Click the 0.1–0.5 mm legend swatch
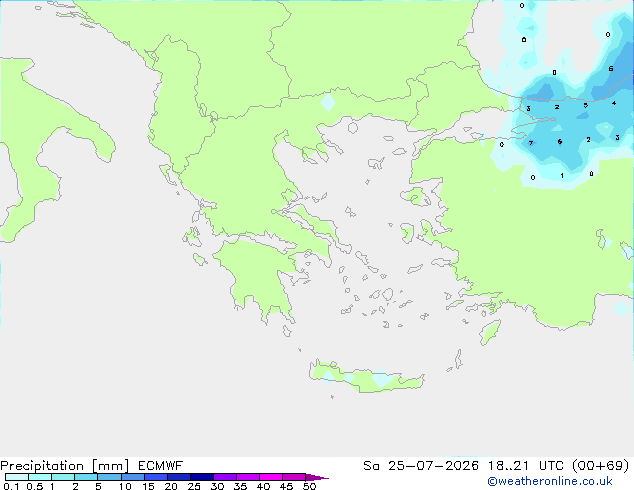Image resolution: width=634 pixels, height=490 pixels. (x=17, y=477)
